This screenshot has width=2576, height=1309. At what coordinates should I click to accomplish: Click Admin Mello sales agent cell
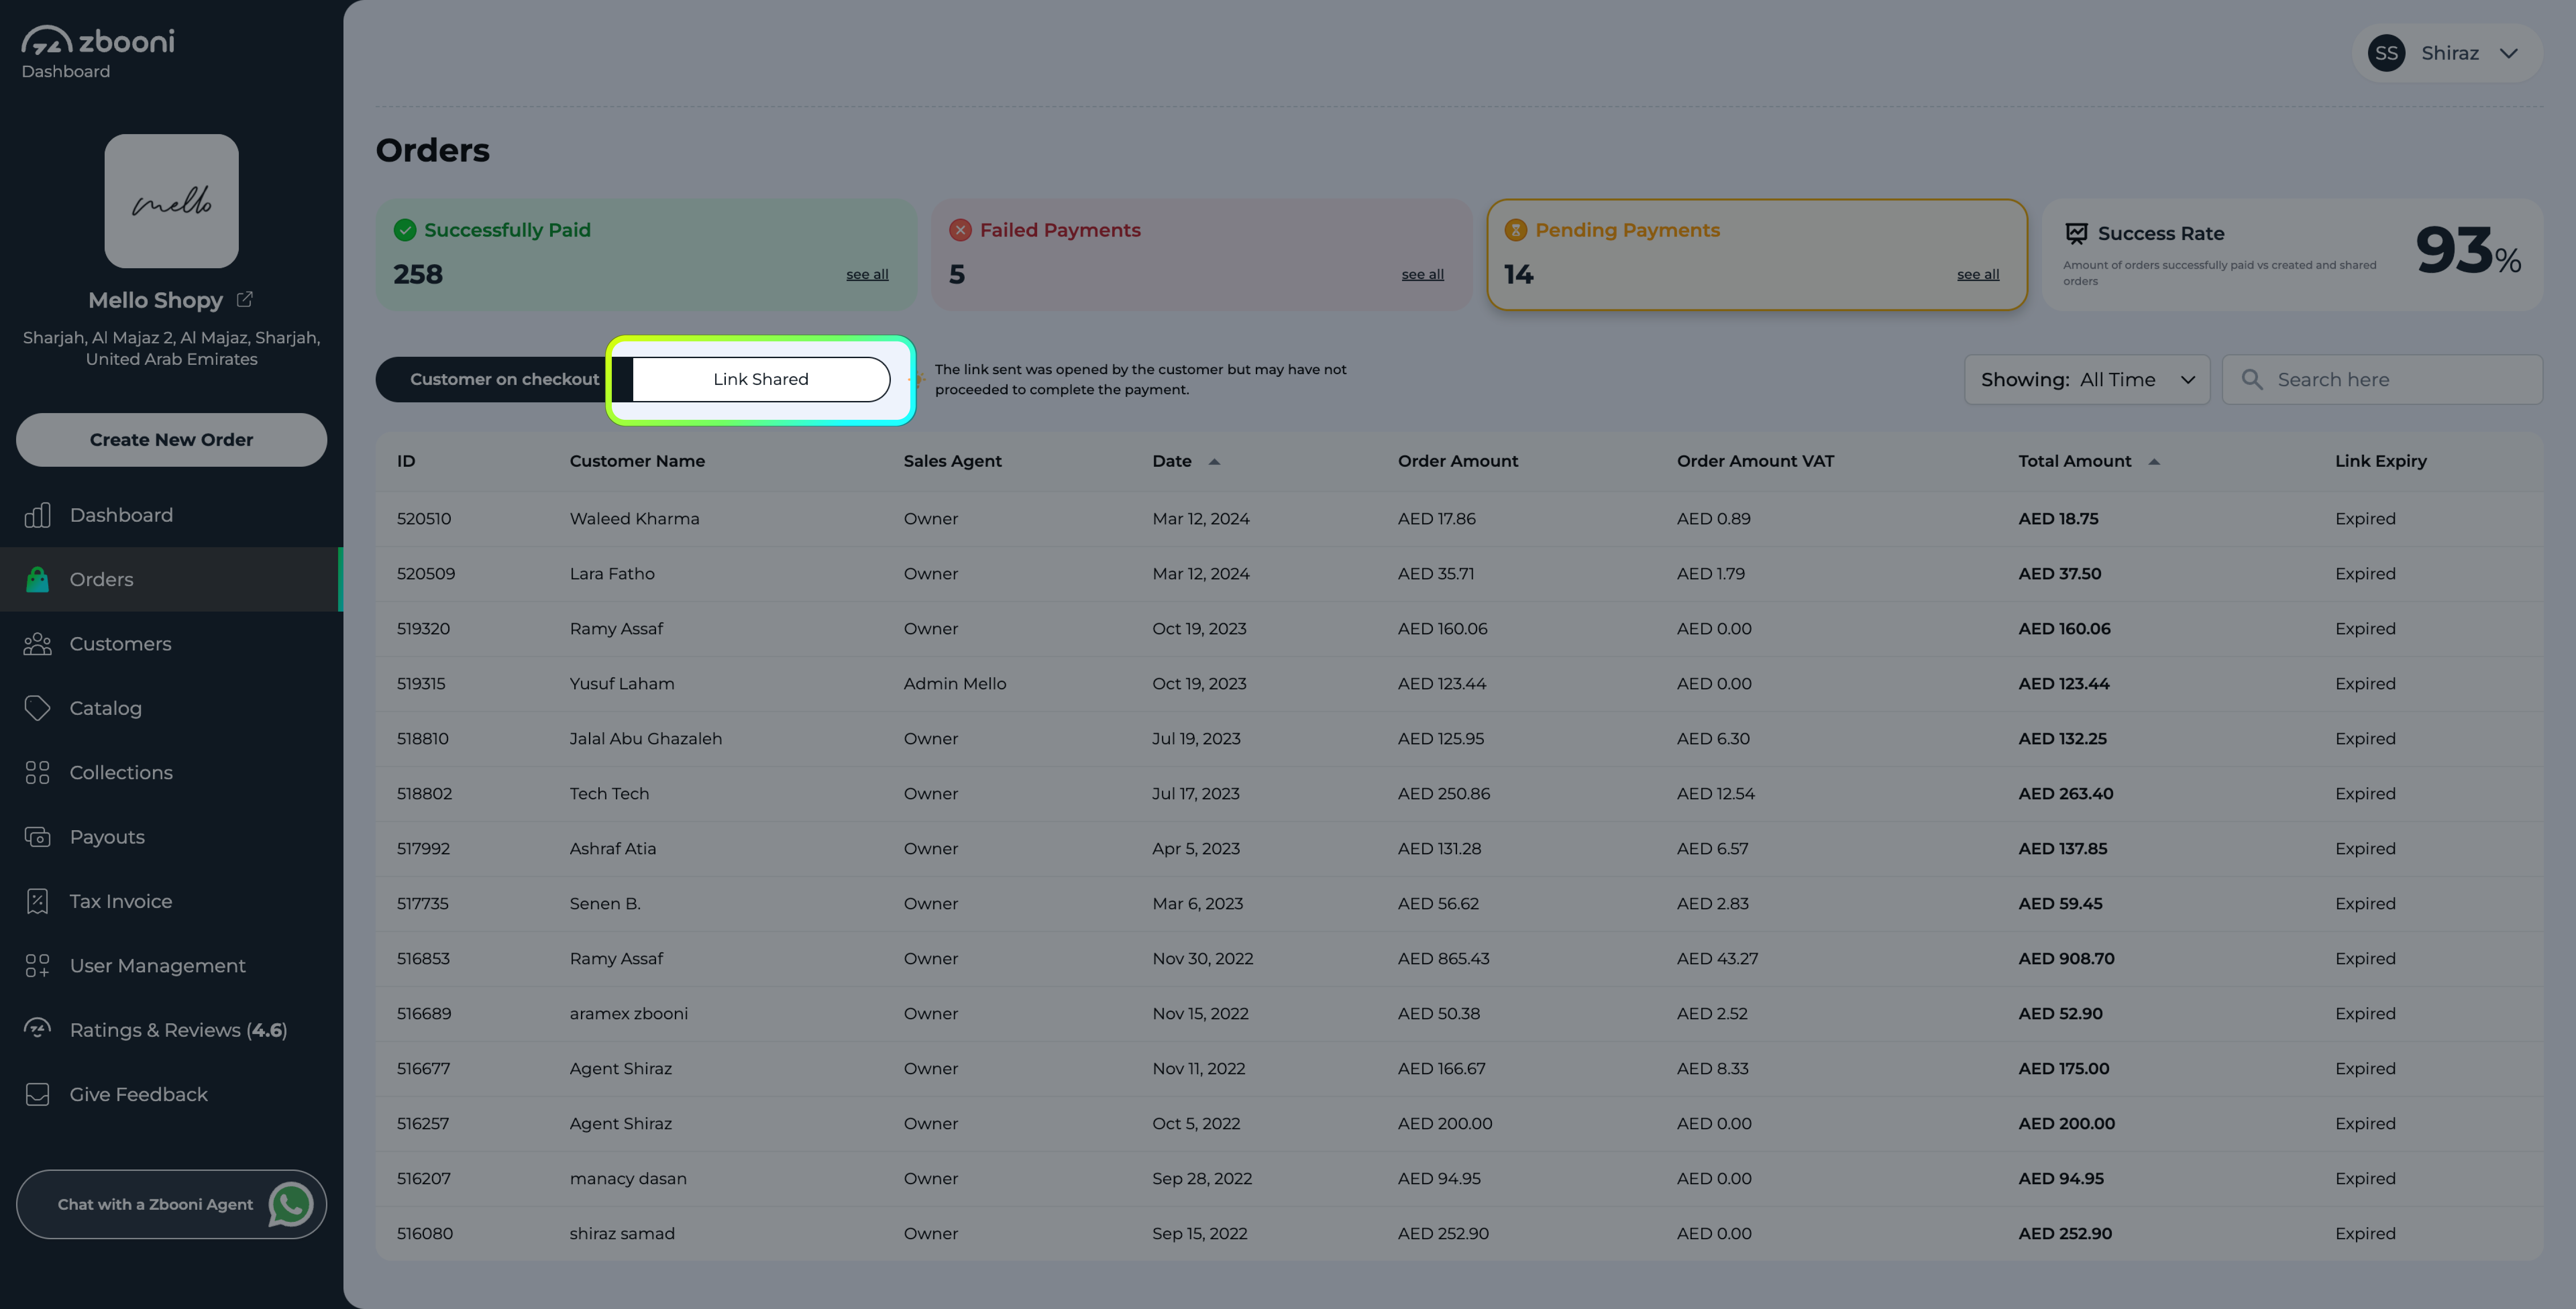click(955, 684)
